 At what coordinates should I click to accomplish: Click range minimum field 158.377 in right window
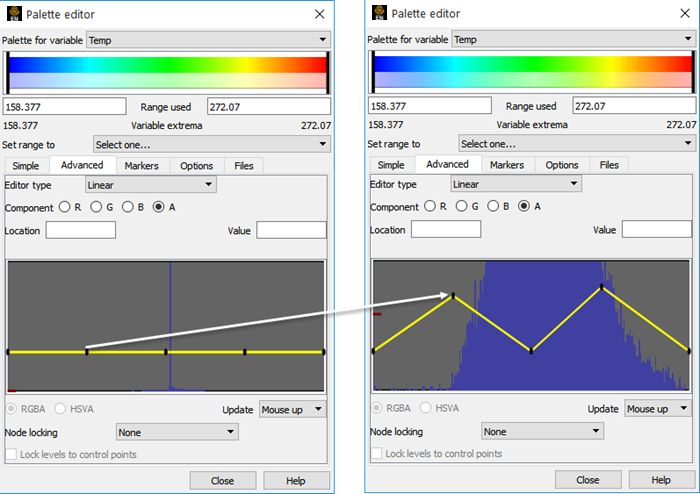point(430,106)
